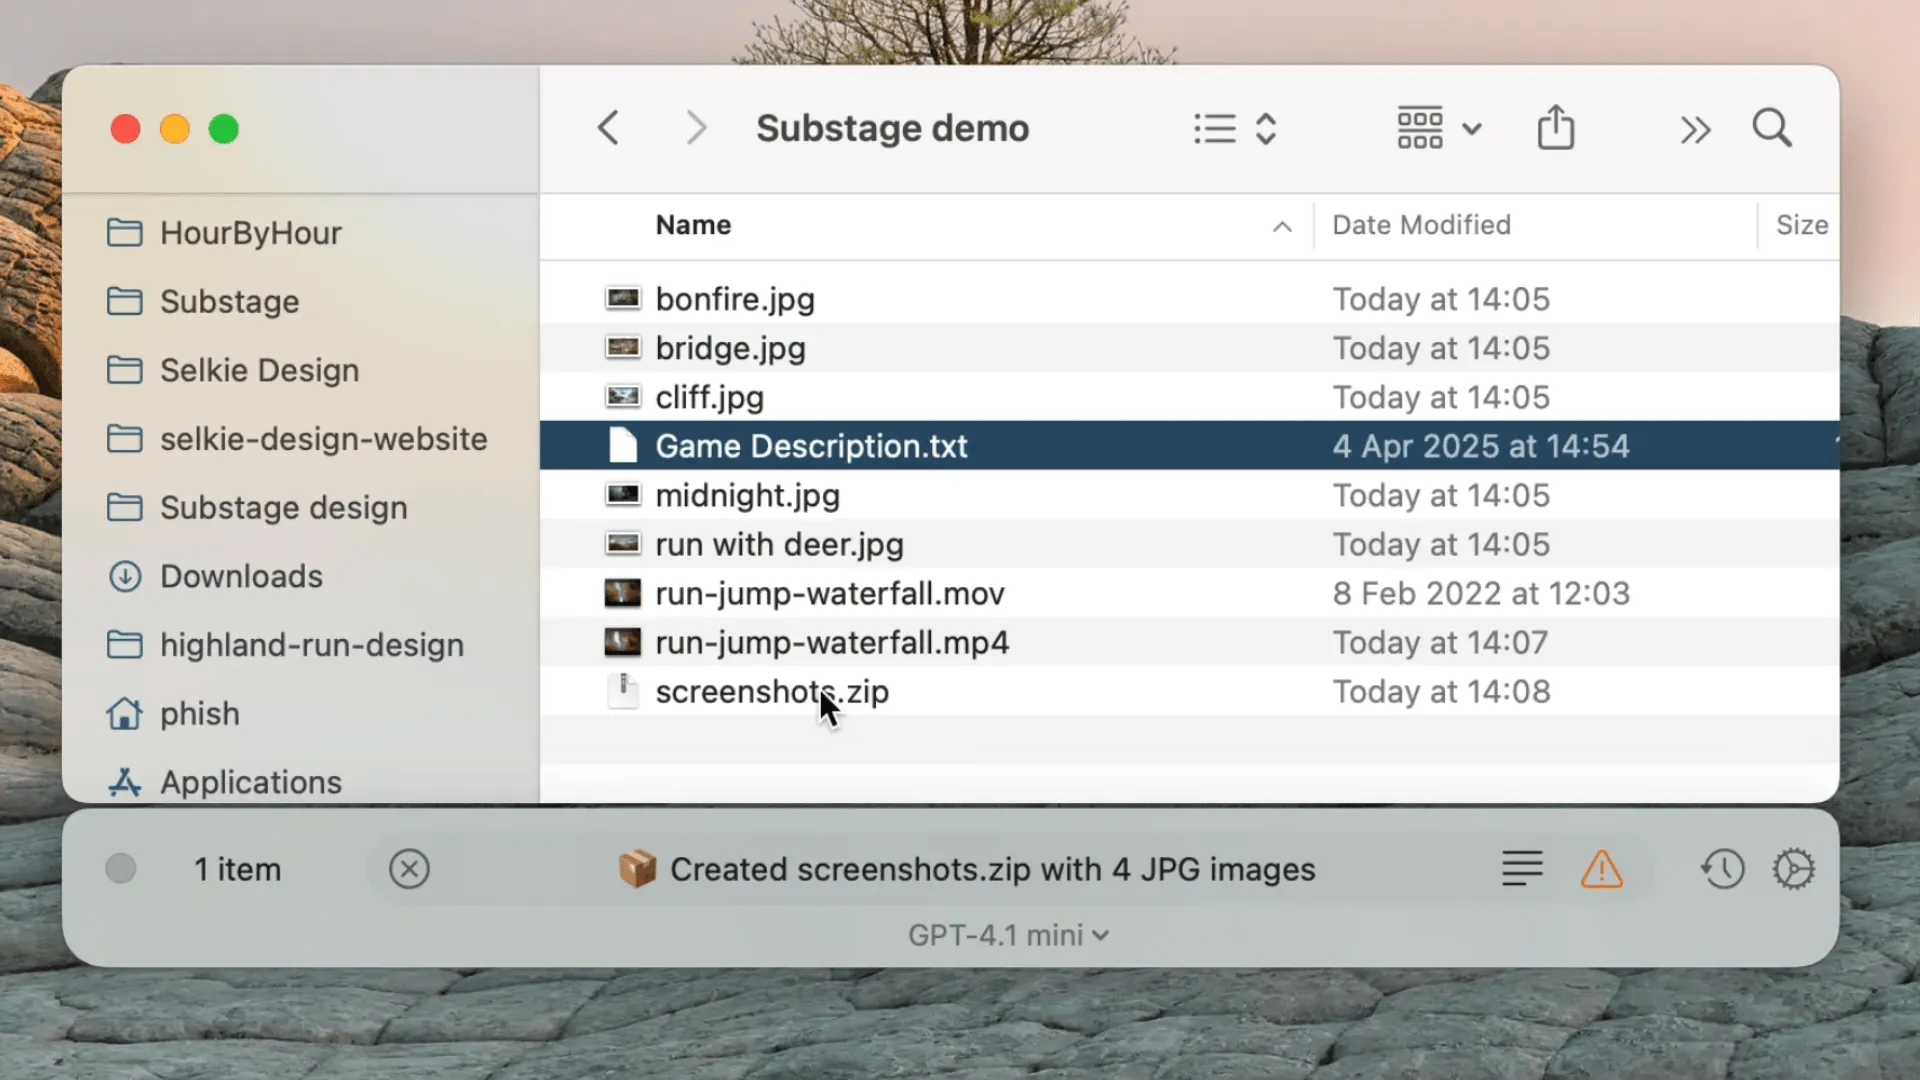Image resolution: width=1920 pixels, height=1080 pixels.
Task: Open the group-by grid dropdown
Action: 1438,128
